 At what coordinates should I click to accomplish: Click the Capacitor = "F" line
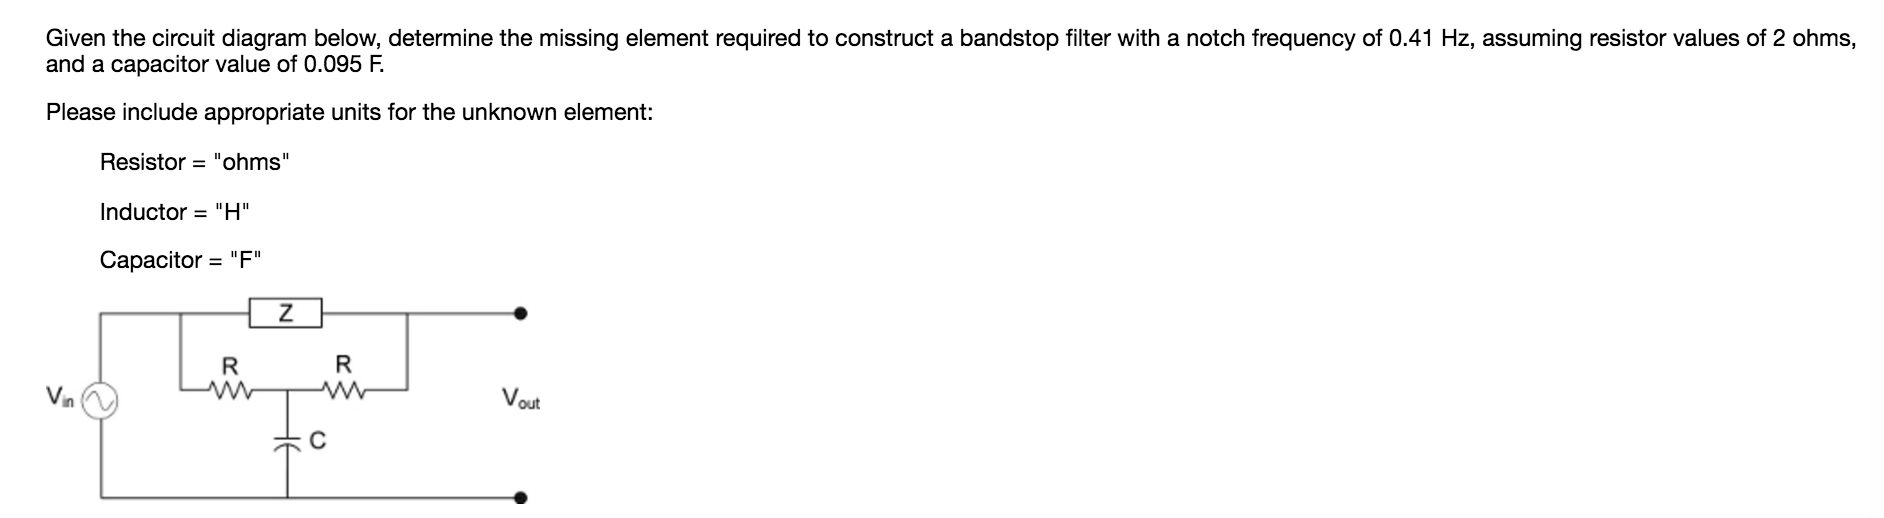tap(181, 260)
